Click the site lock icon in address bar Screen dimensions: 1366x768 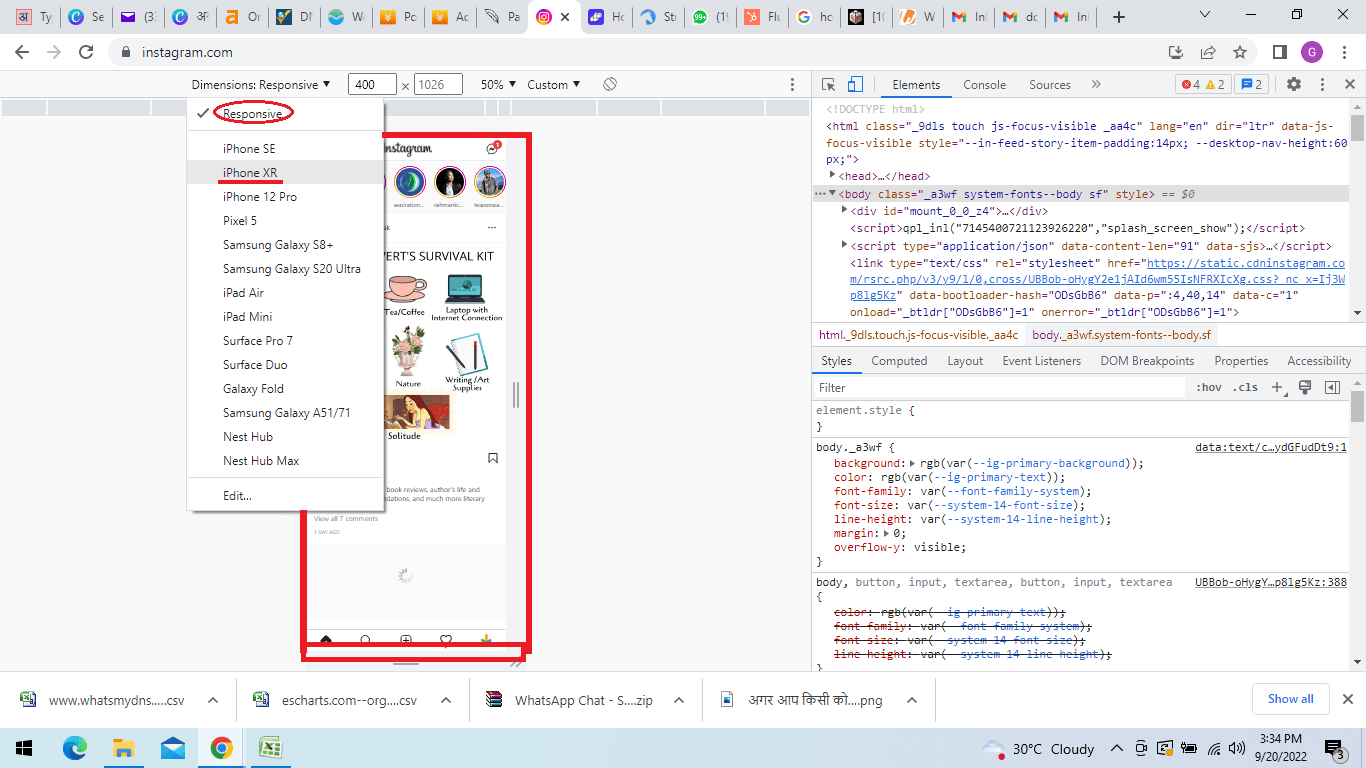[x=126, y=52]
